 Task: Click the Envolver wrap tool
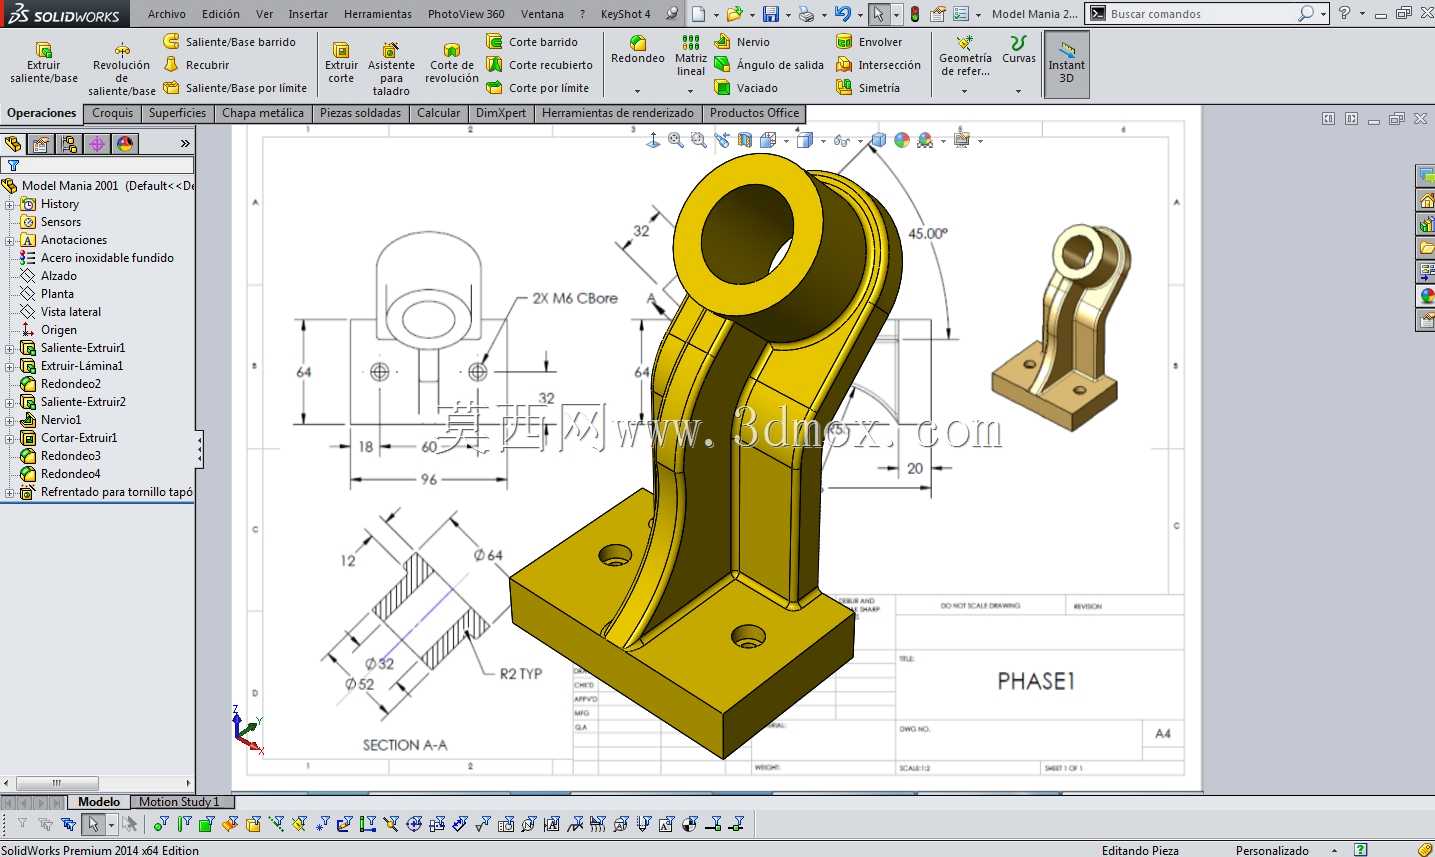click(869, 42)
